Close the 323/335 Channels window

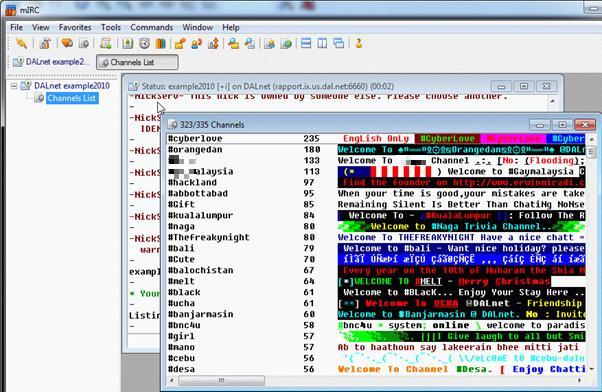585,125
